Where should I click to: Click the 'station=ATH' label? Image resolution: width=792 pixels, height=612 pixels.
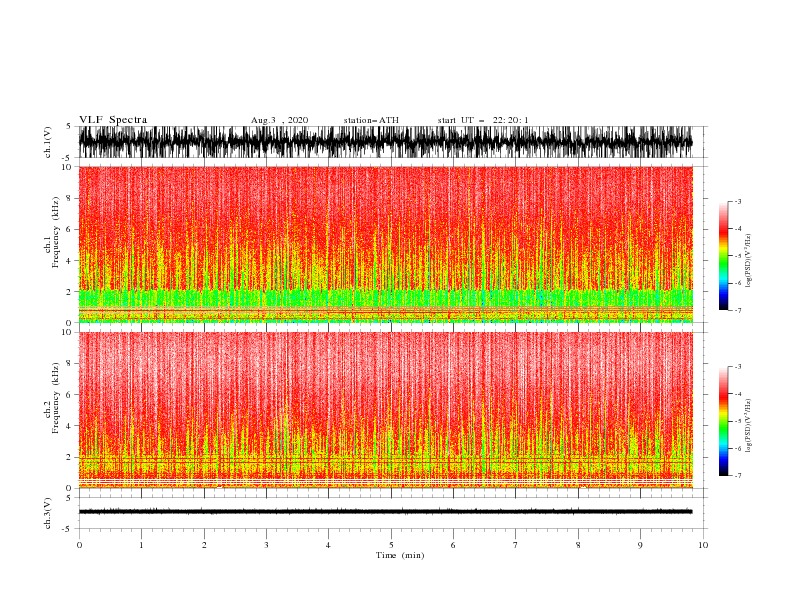[x=371, y=120]
